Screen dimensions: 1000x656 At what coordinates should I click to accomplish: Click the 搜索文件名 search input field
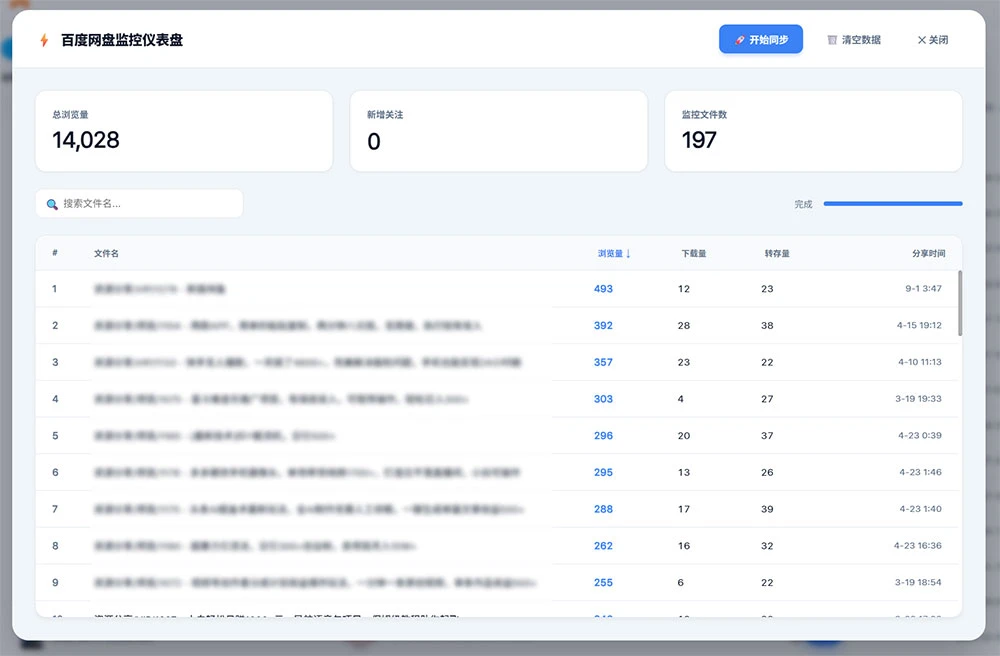(x=145, y=204)
